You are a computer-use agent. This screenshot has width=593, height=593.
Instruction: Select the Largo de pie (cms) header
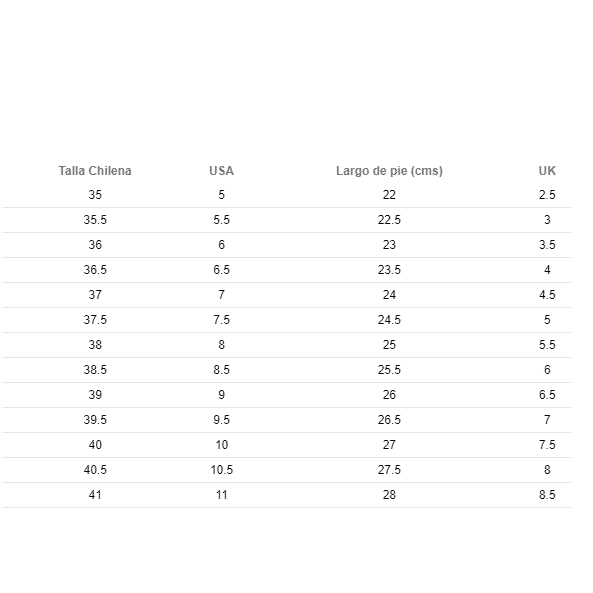(x=389, y=171)
